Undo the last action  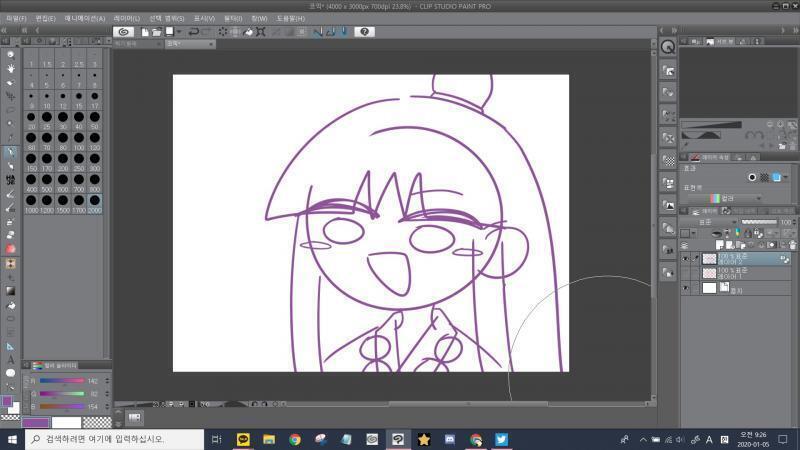coord(193,32)
